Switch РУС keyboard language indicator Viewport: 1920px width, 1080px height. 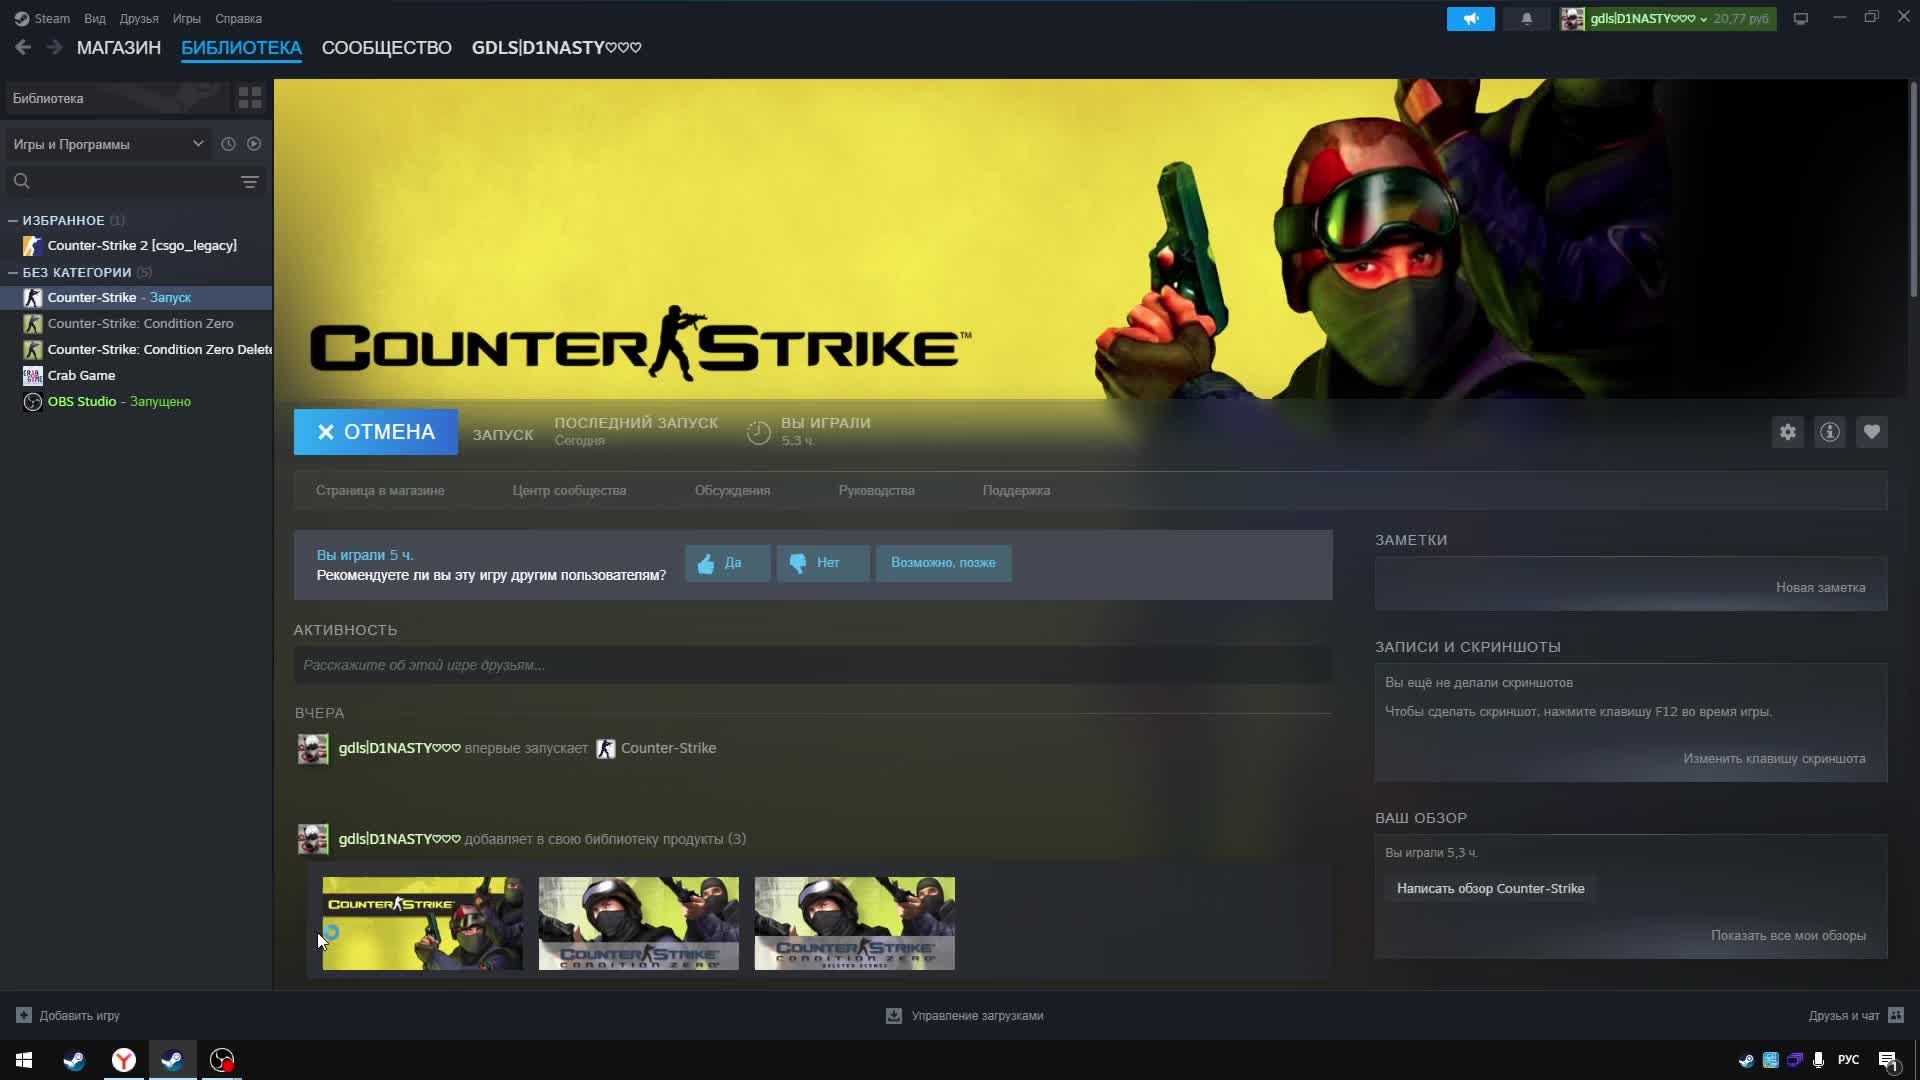[x=1848, y=1060]
